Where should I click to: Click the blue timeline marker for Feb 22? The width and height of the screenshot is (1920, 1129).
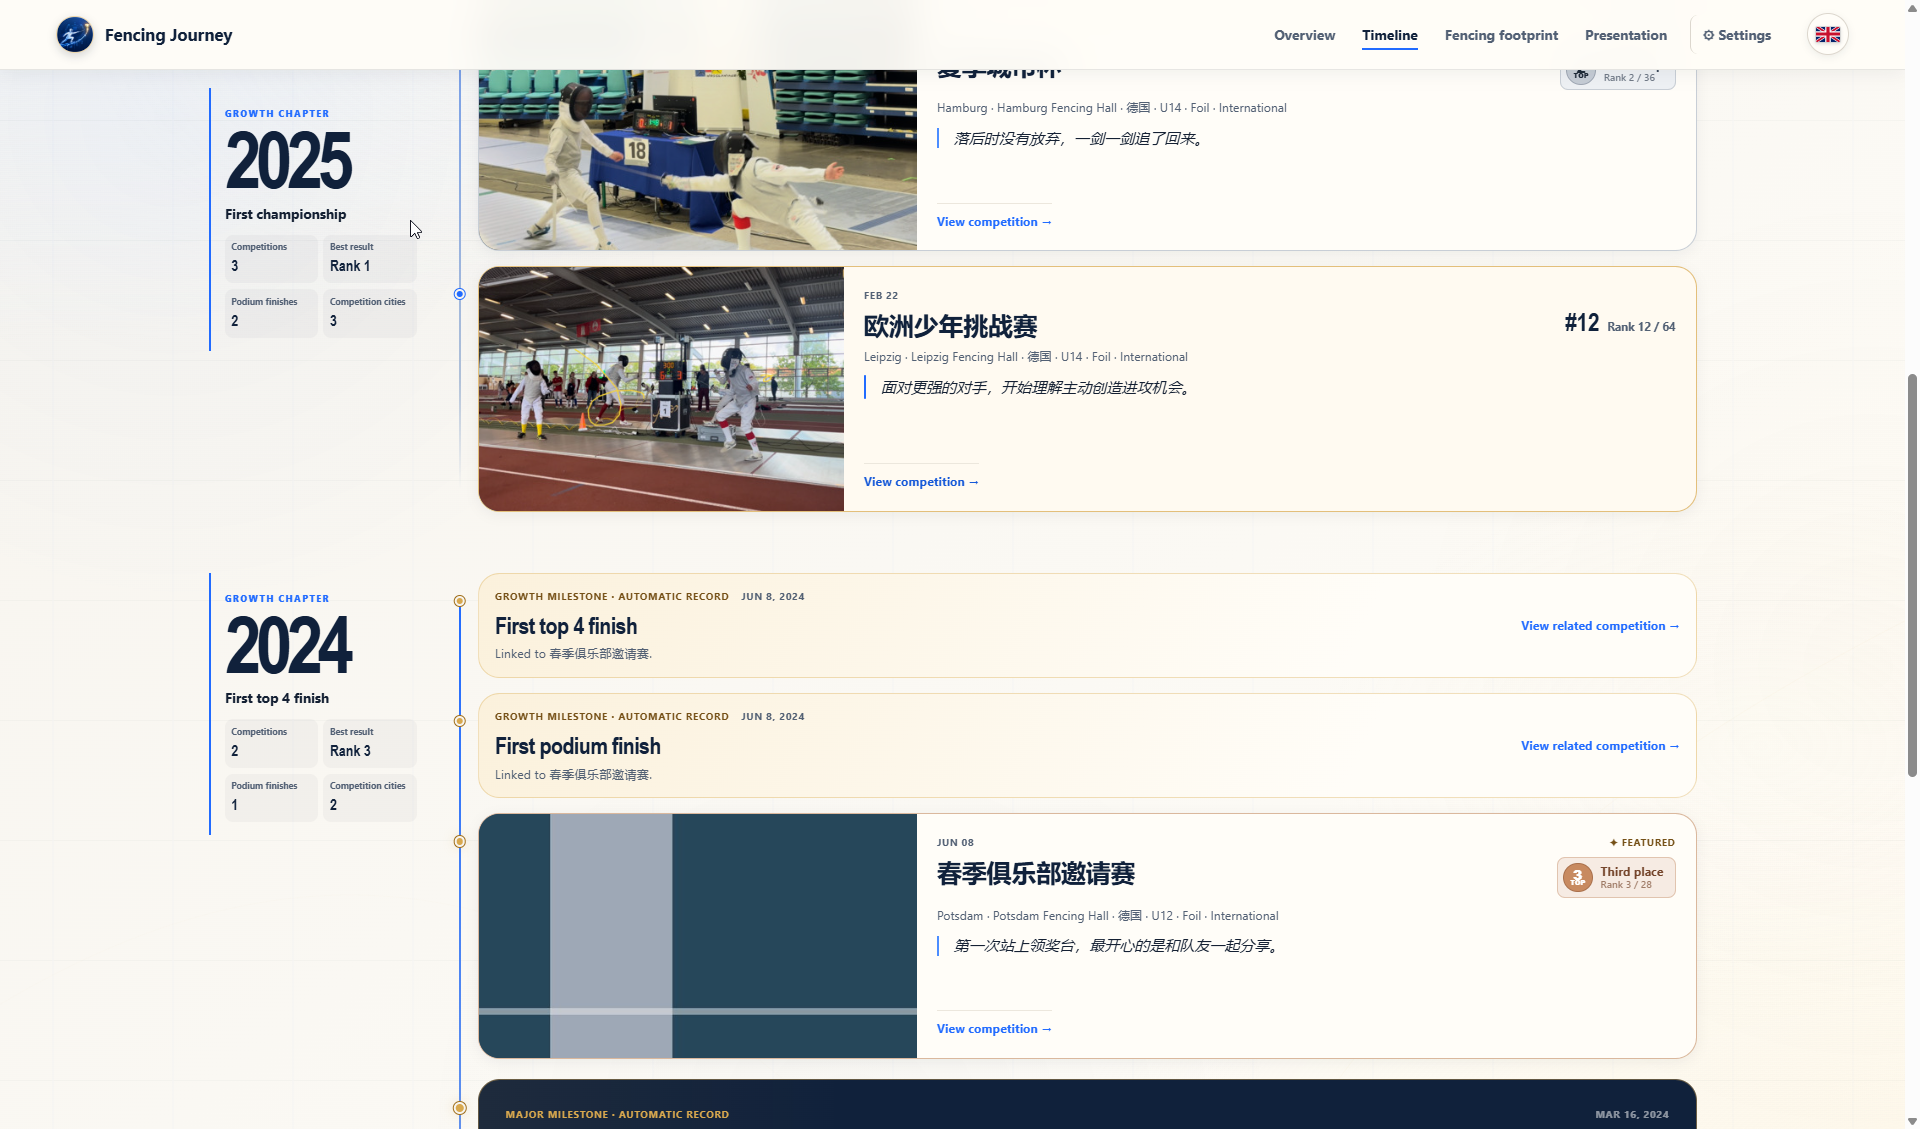[x=460, y=294]
